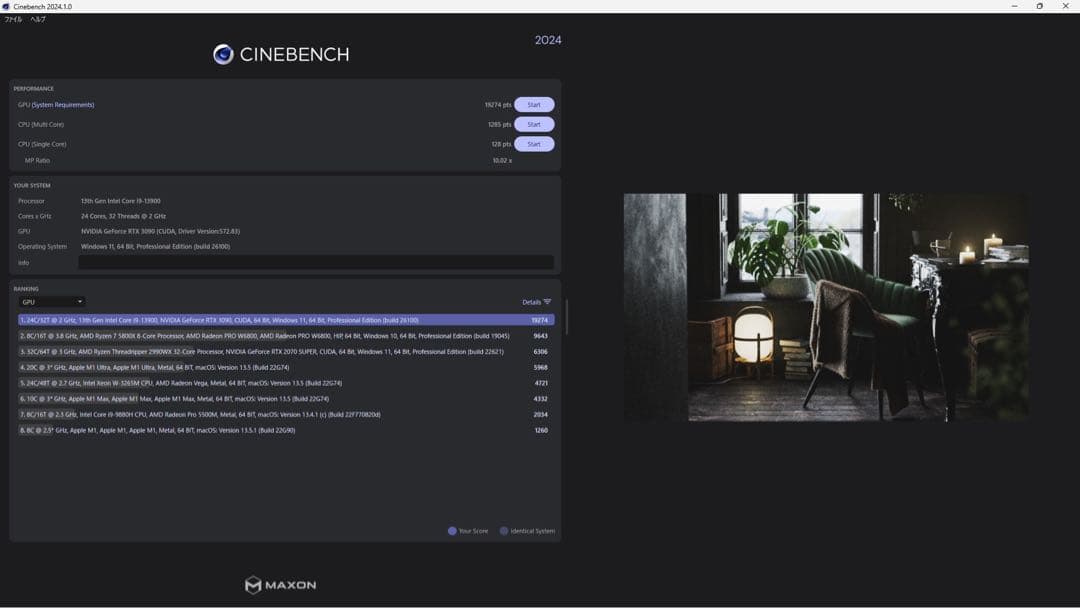Click the Your Score legend dot
The width and height of the screenshot is (1080, 608).
tap(452, 531)
